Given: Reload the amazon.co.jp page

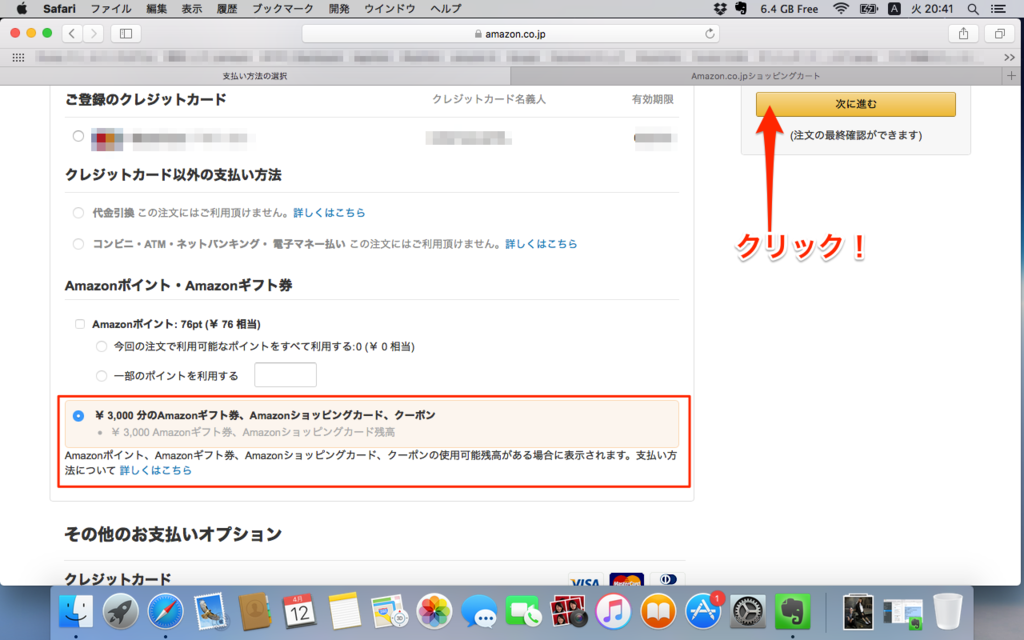Looking at the screenshot, I should (x=710, y=33).
